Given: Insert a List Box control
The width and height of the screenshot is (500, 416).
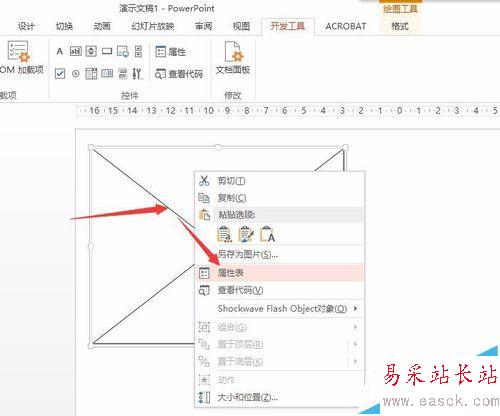Looking at the screenshot, I should [x=107, y=73].
